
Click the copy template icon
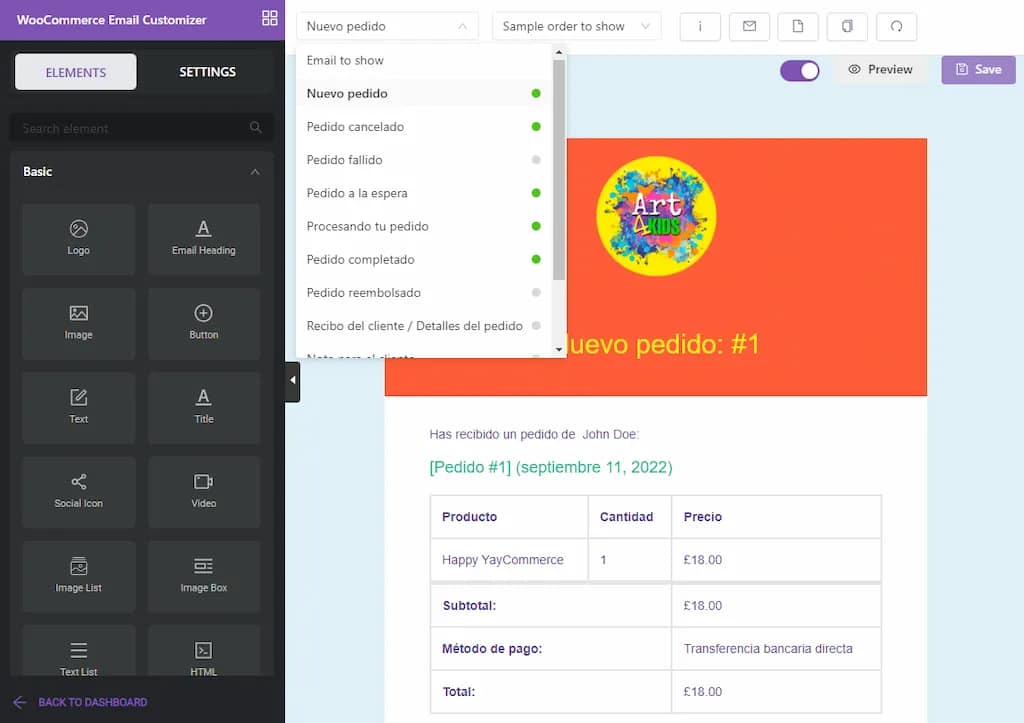pos(847,27)
